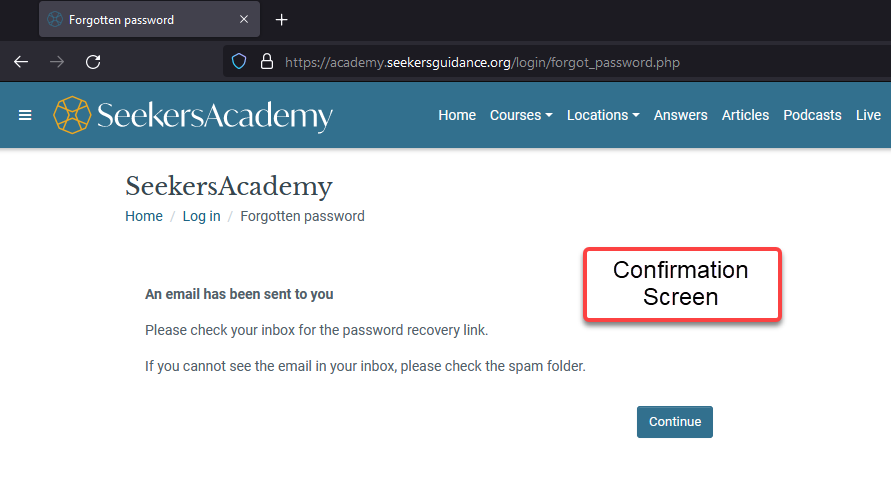Viewport: 891px width, 479px height.
Task: Click the SeekersAcademy logo
Action: coord(193,115)
